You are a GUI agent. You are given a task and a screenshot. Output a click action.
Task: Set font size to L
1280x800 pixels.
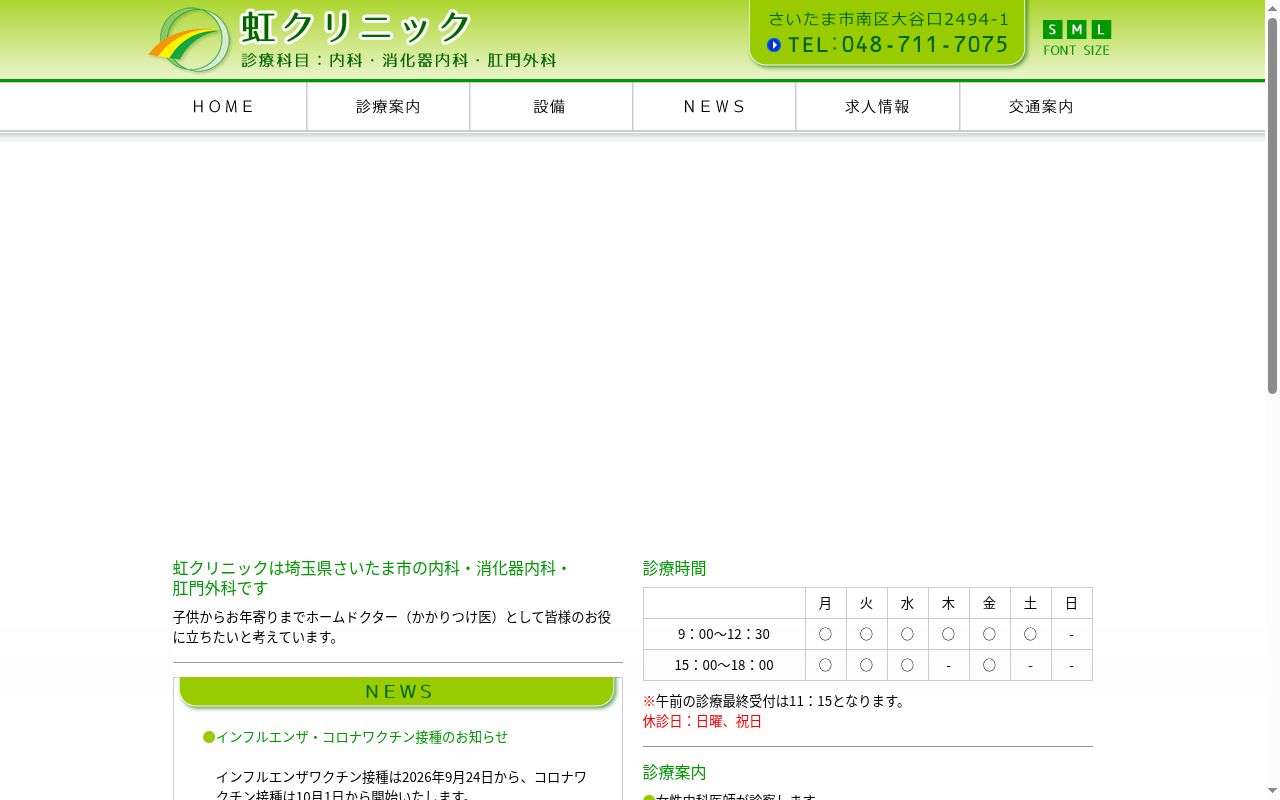(1101, 29)
